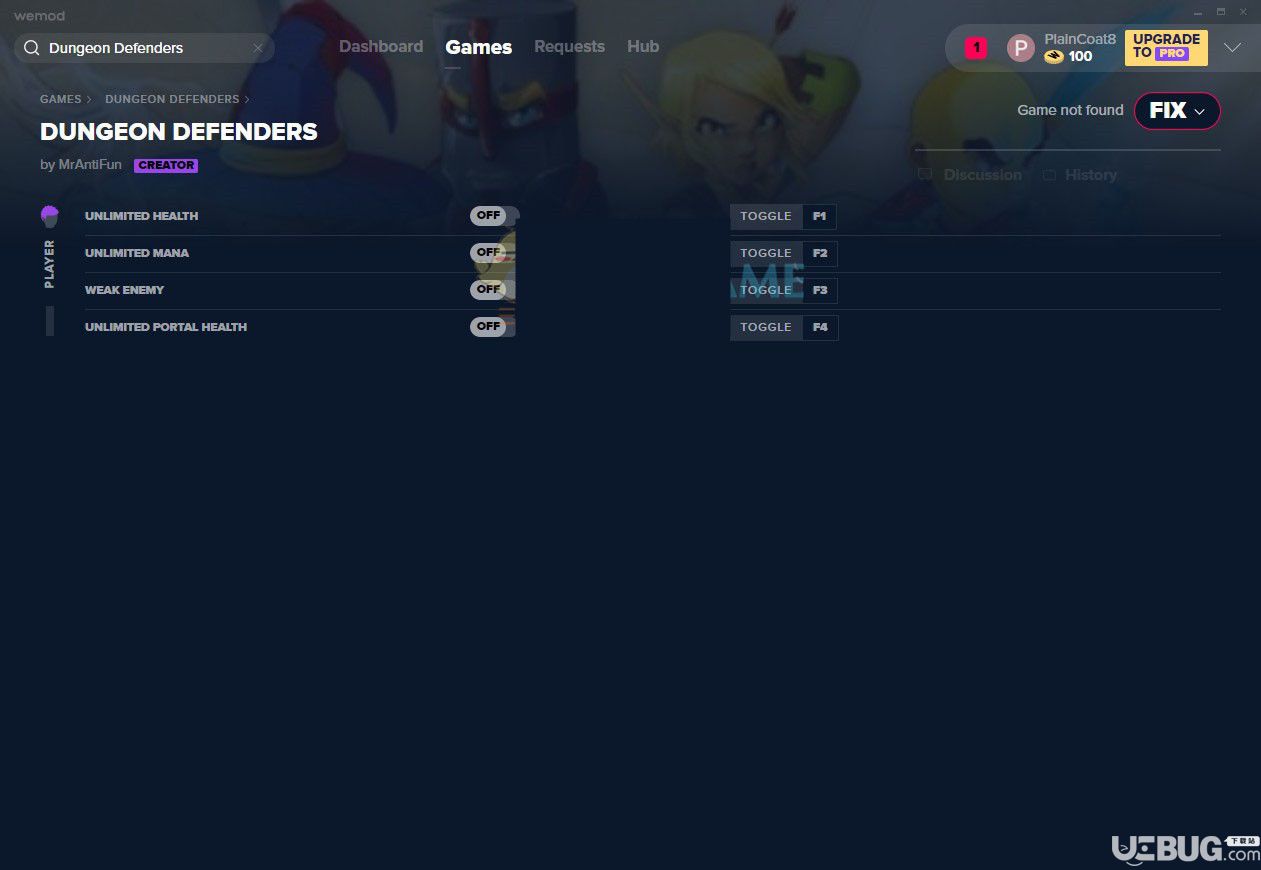Change the F1 hotkey binding
This screenshot has height=870, width=1261.
click(x=820, y=216)
